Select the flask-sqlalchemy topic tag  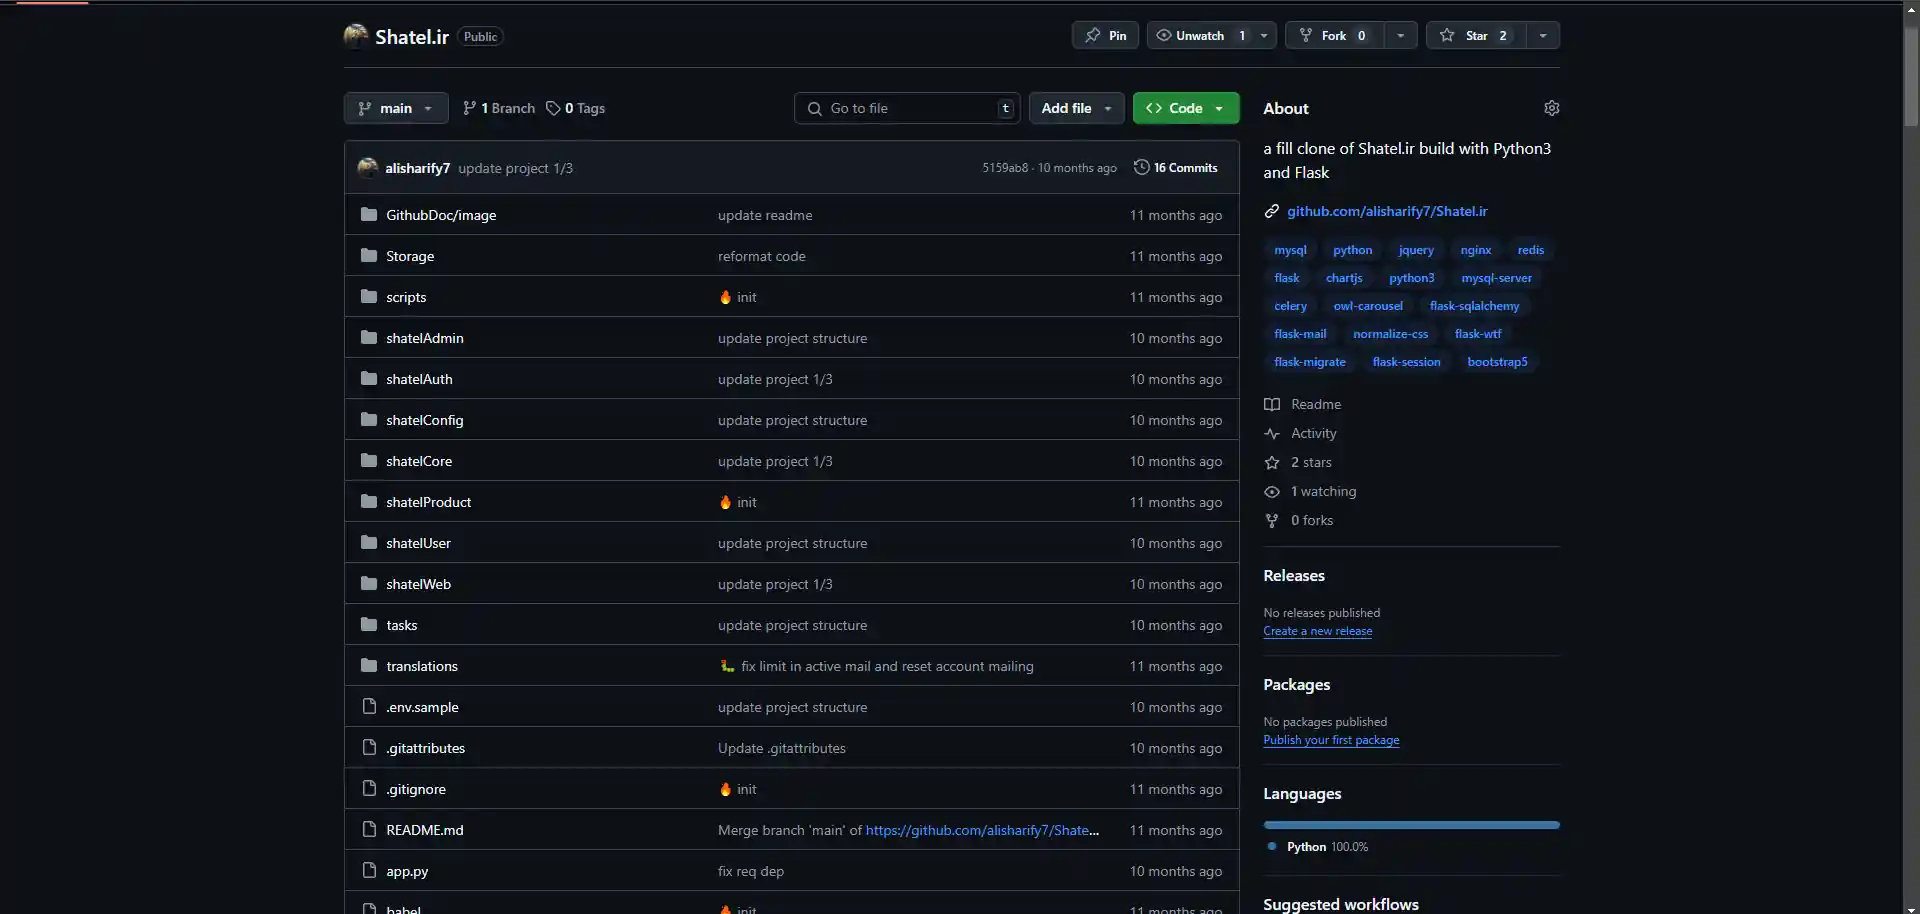coord(1474,306)
